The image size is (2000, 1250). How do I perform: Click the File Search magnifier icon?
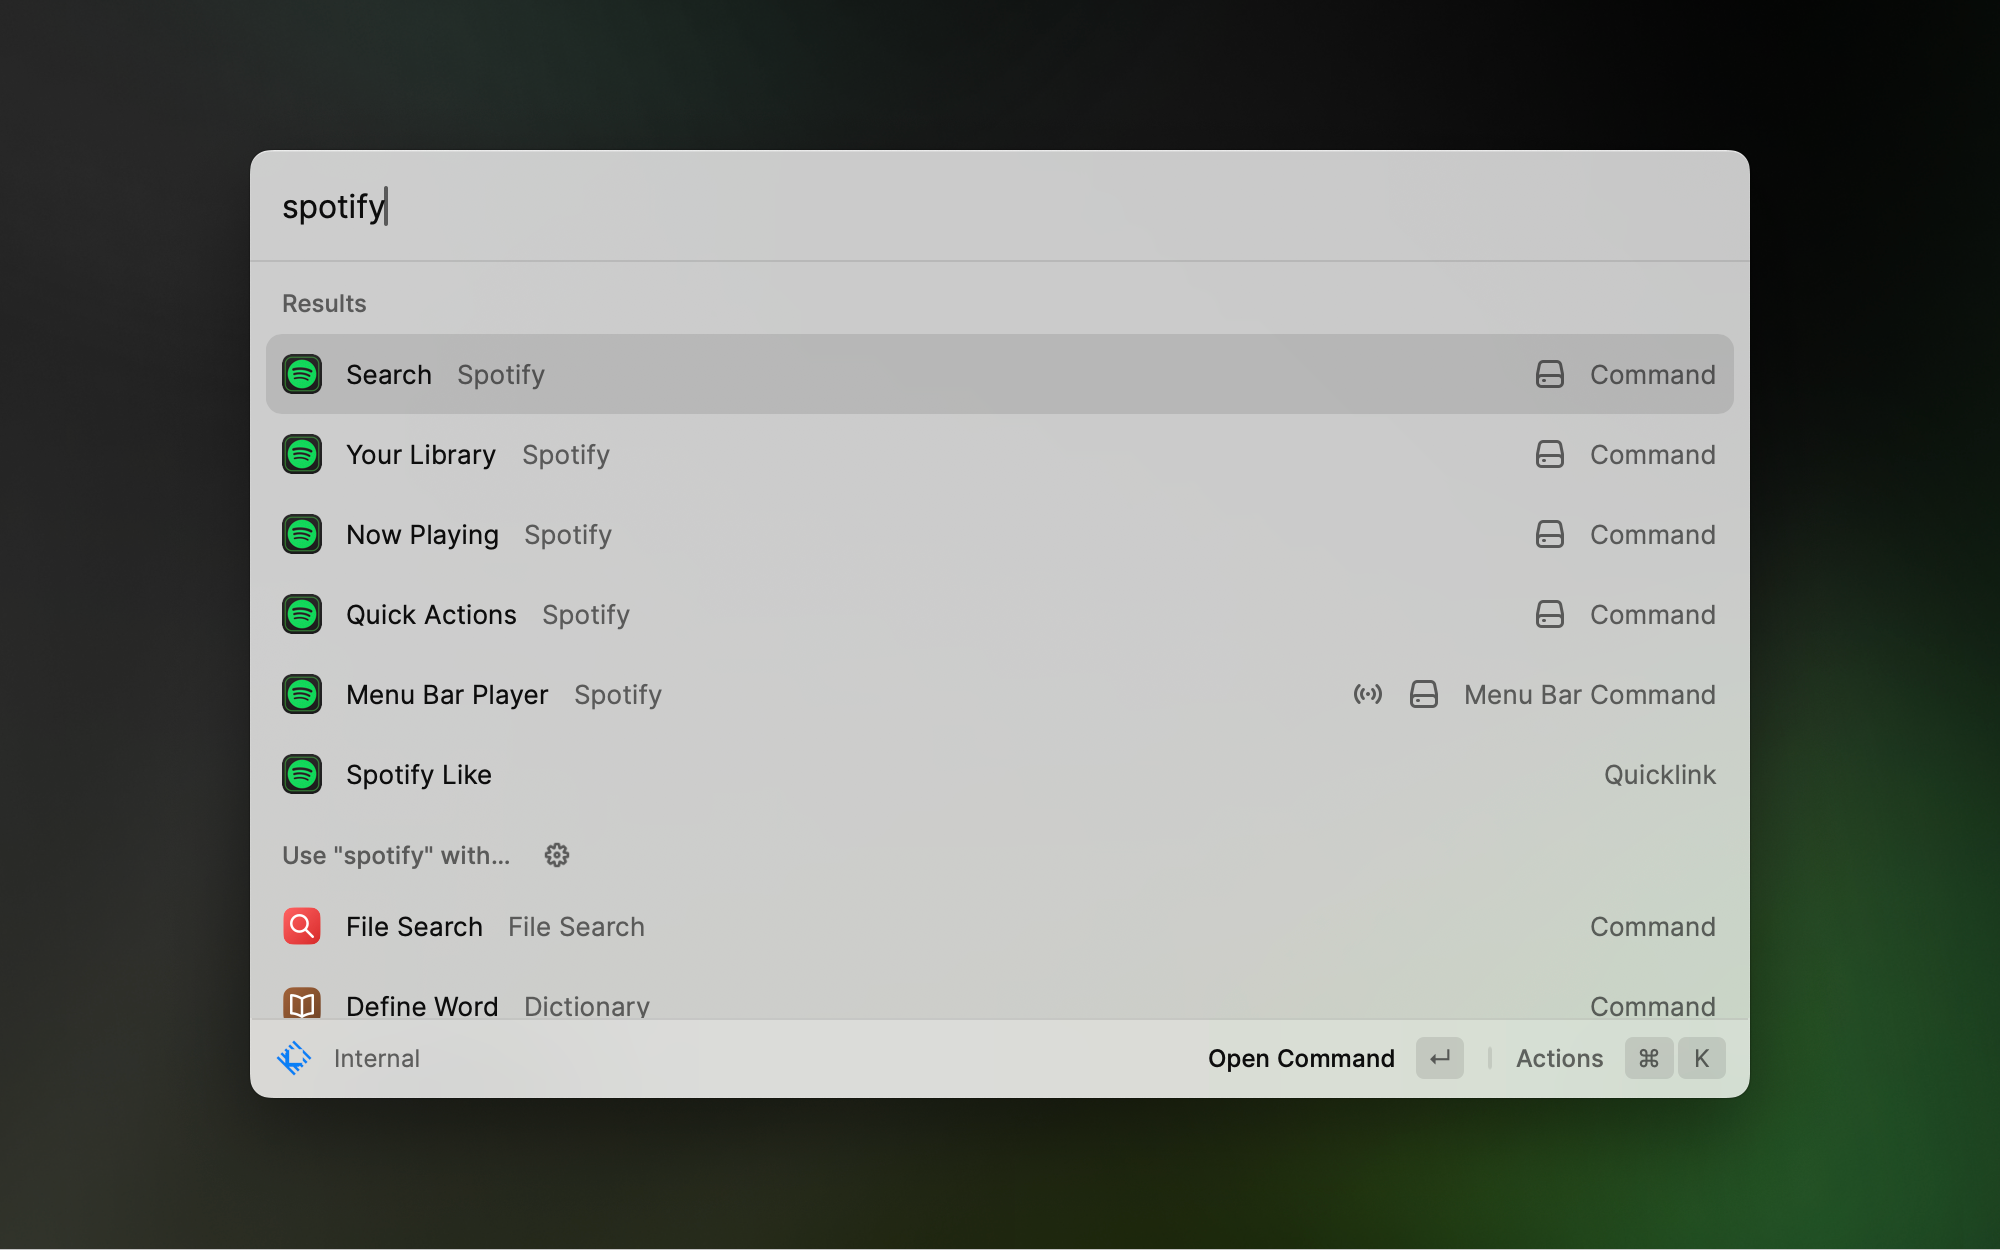tap(302, 926)
